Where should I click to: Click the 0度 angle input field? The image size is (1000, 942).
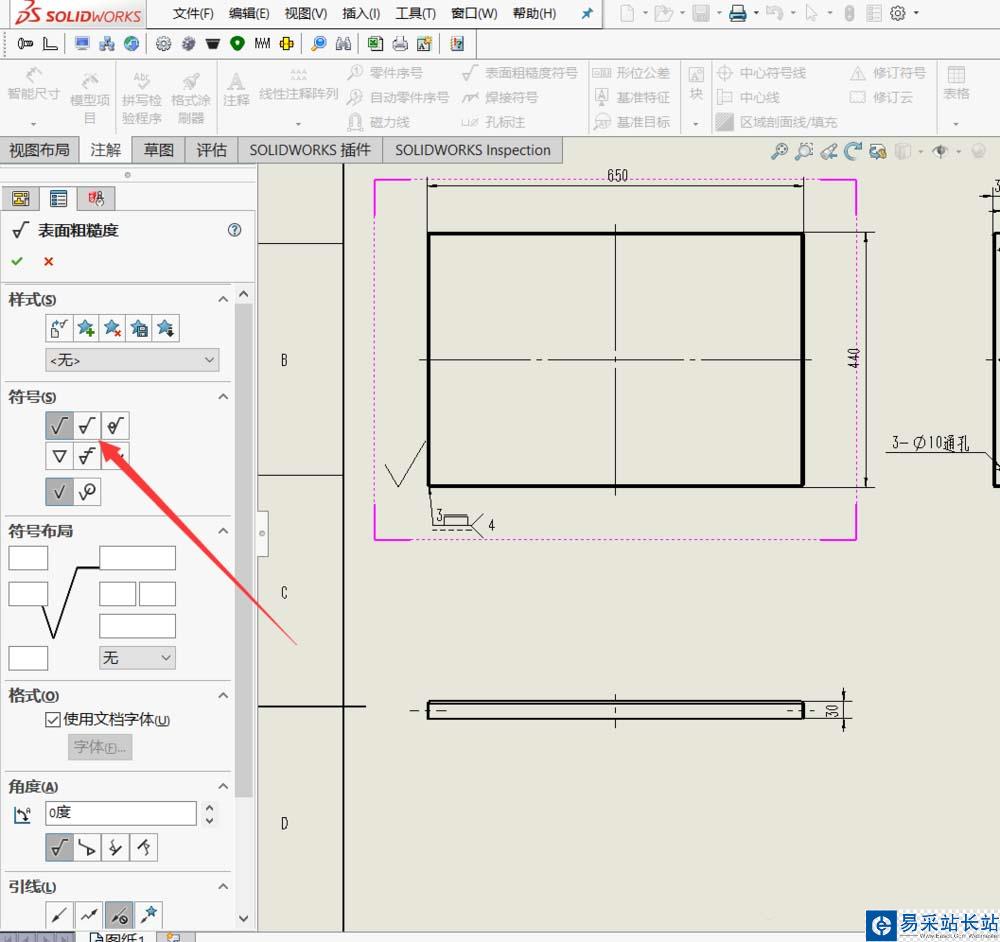[121, 813]
